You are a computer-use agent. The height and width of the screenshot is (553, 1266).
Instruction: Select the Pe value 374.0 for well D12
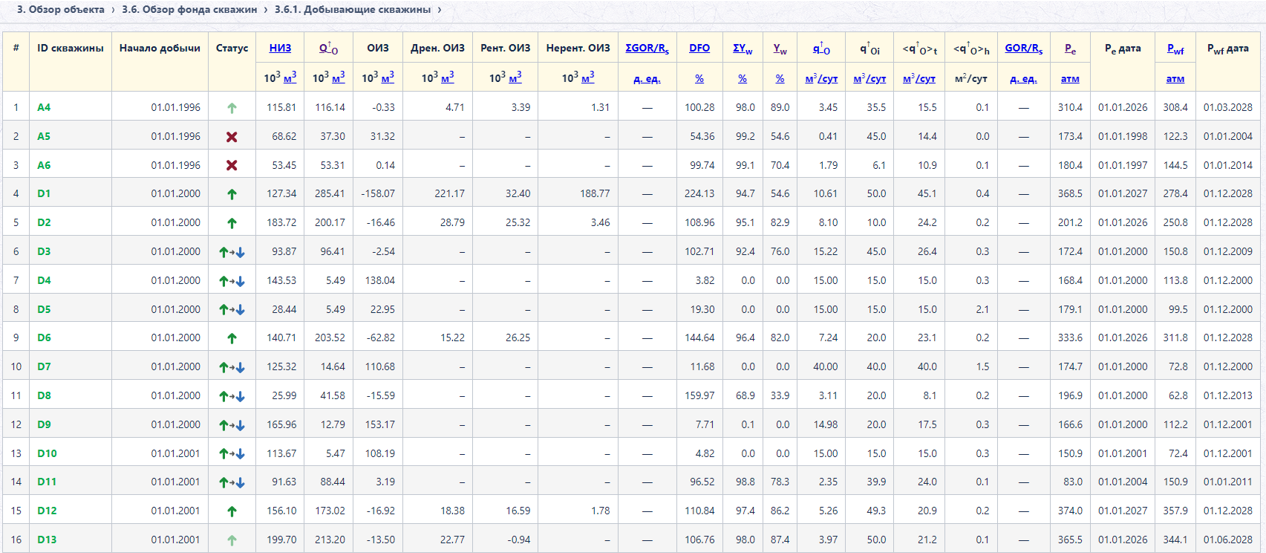1070,511
